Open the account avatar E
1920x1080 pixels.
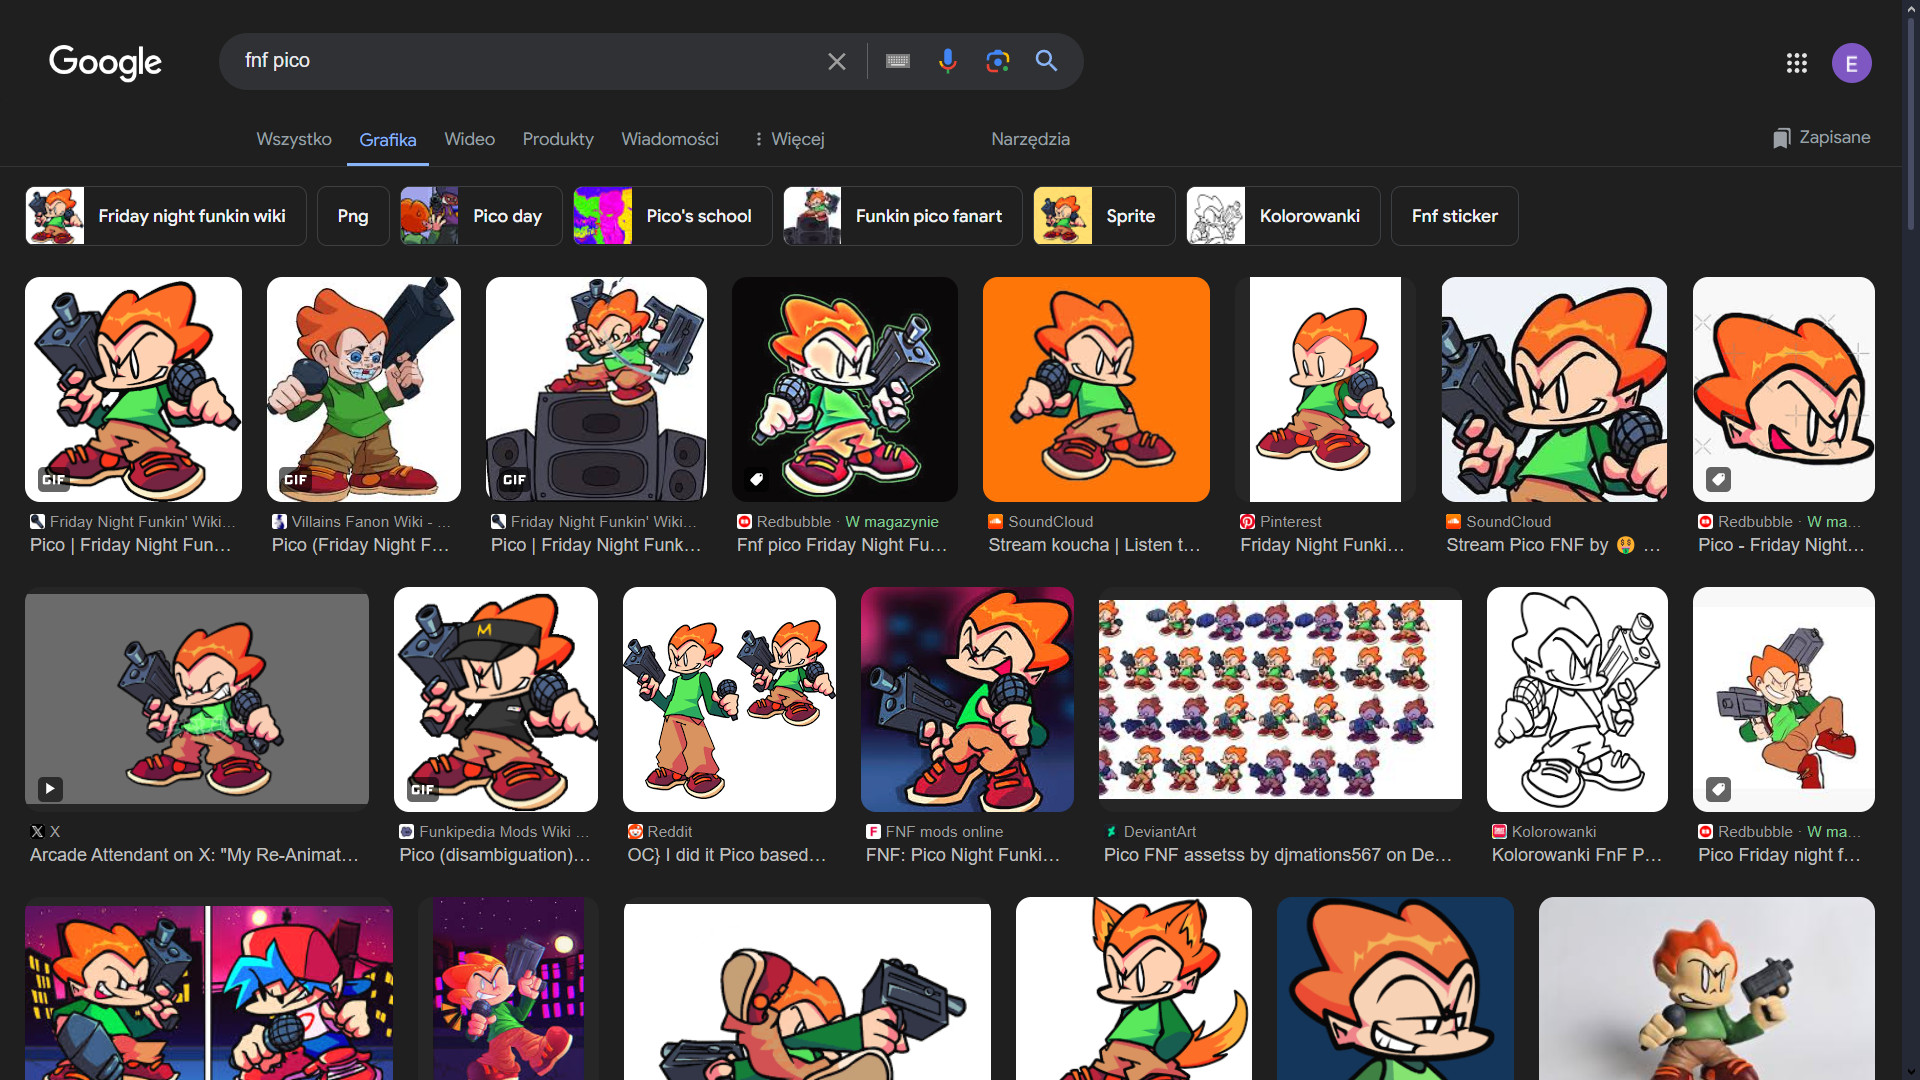1852,63
